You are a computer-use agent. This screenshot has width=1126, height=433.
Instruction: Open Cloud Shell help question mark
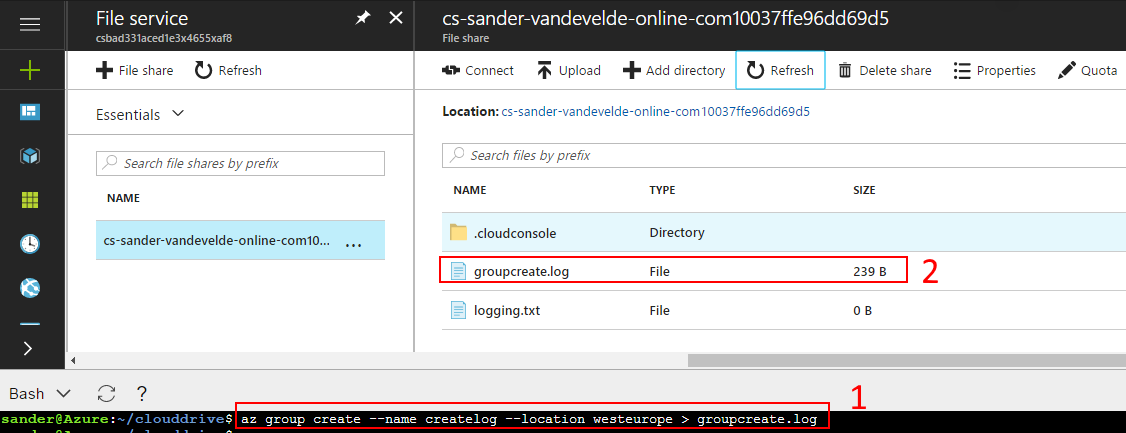(142, 393)
